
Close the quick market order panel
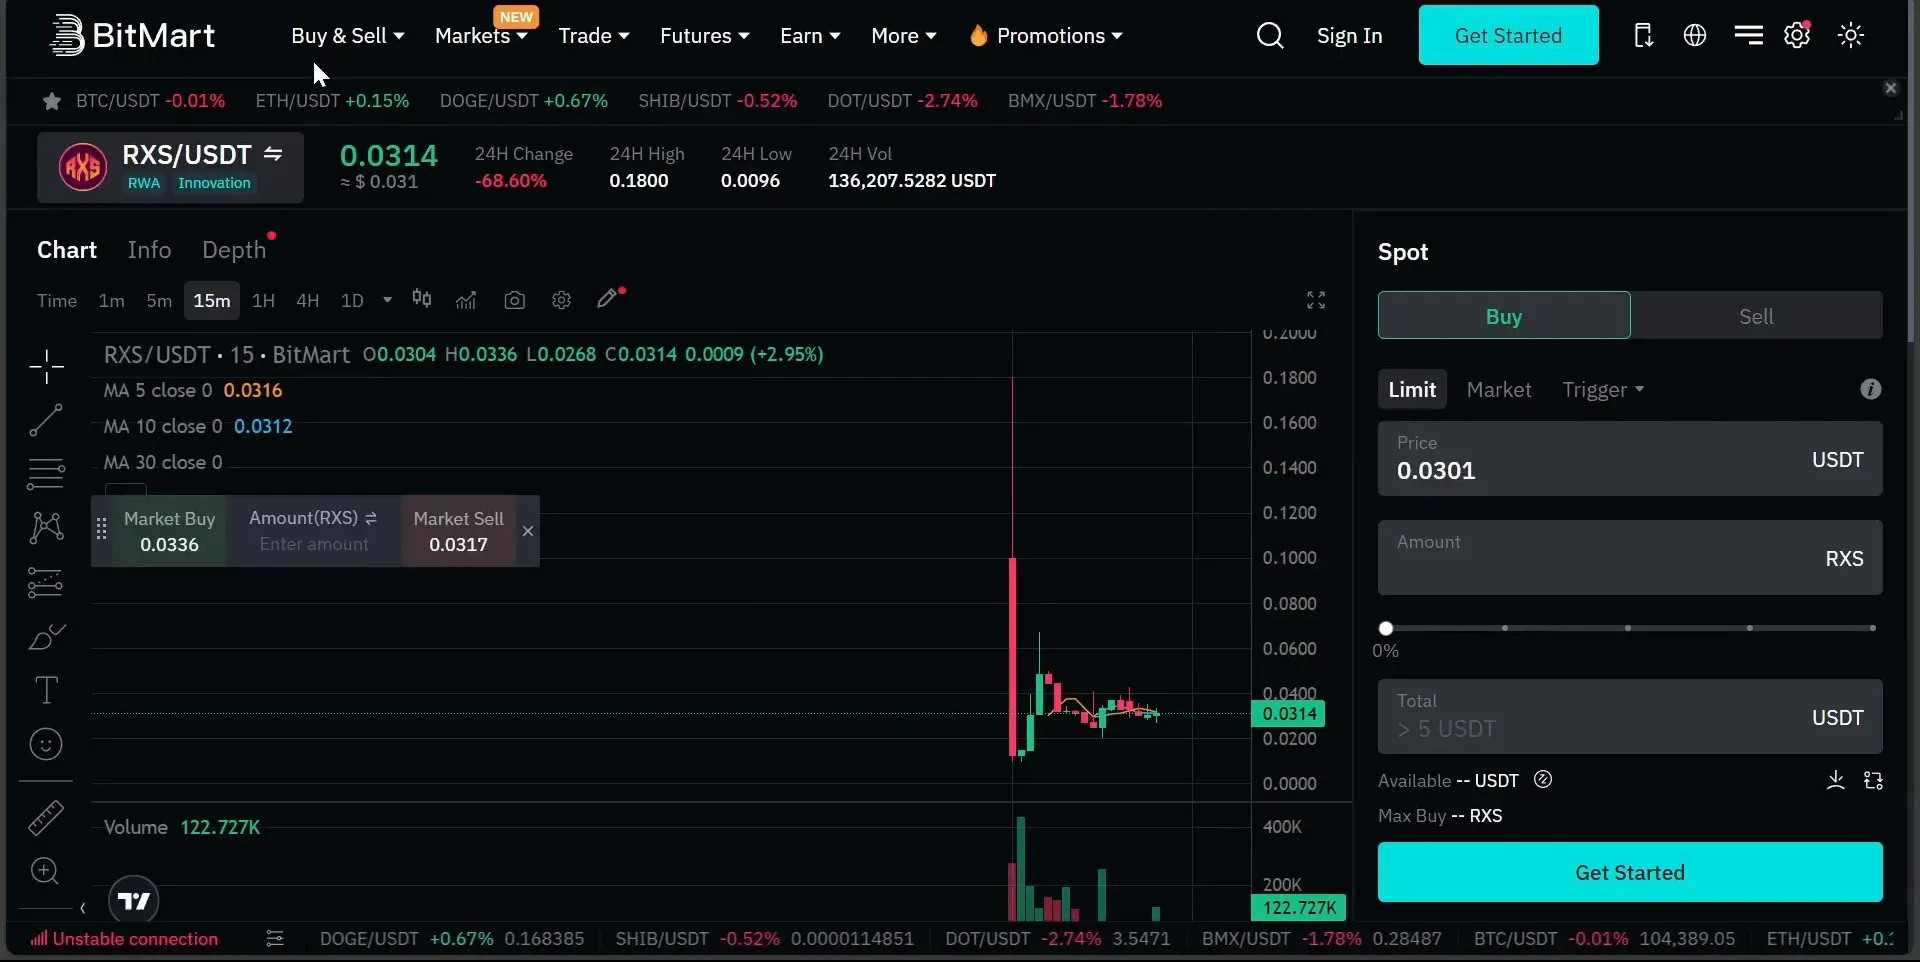(x=528, y=531)
